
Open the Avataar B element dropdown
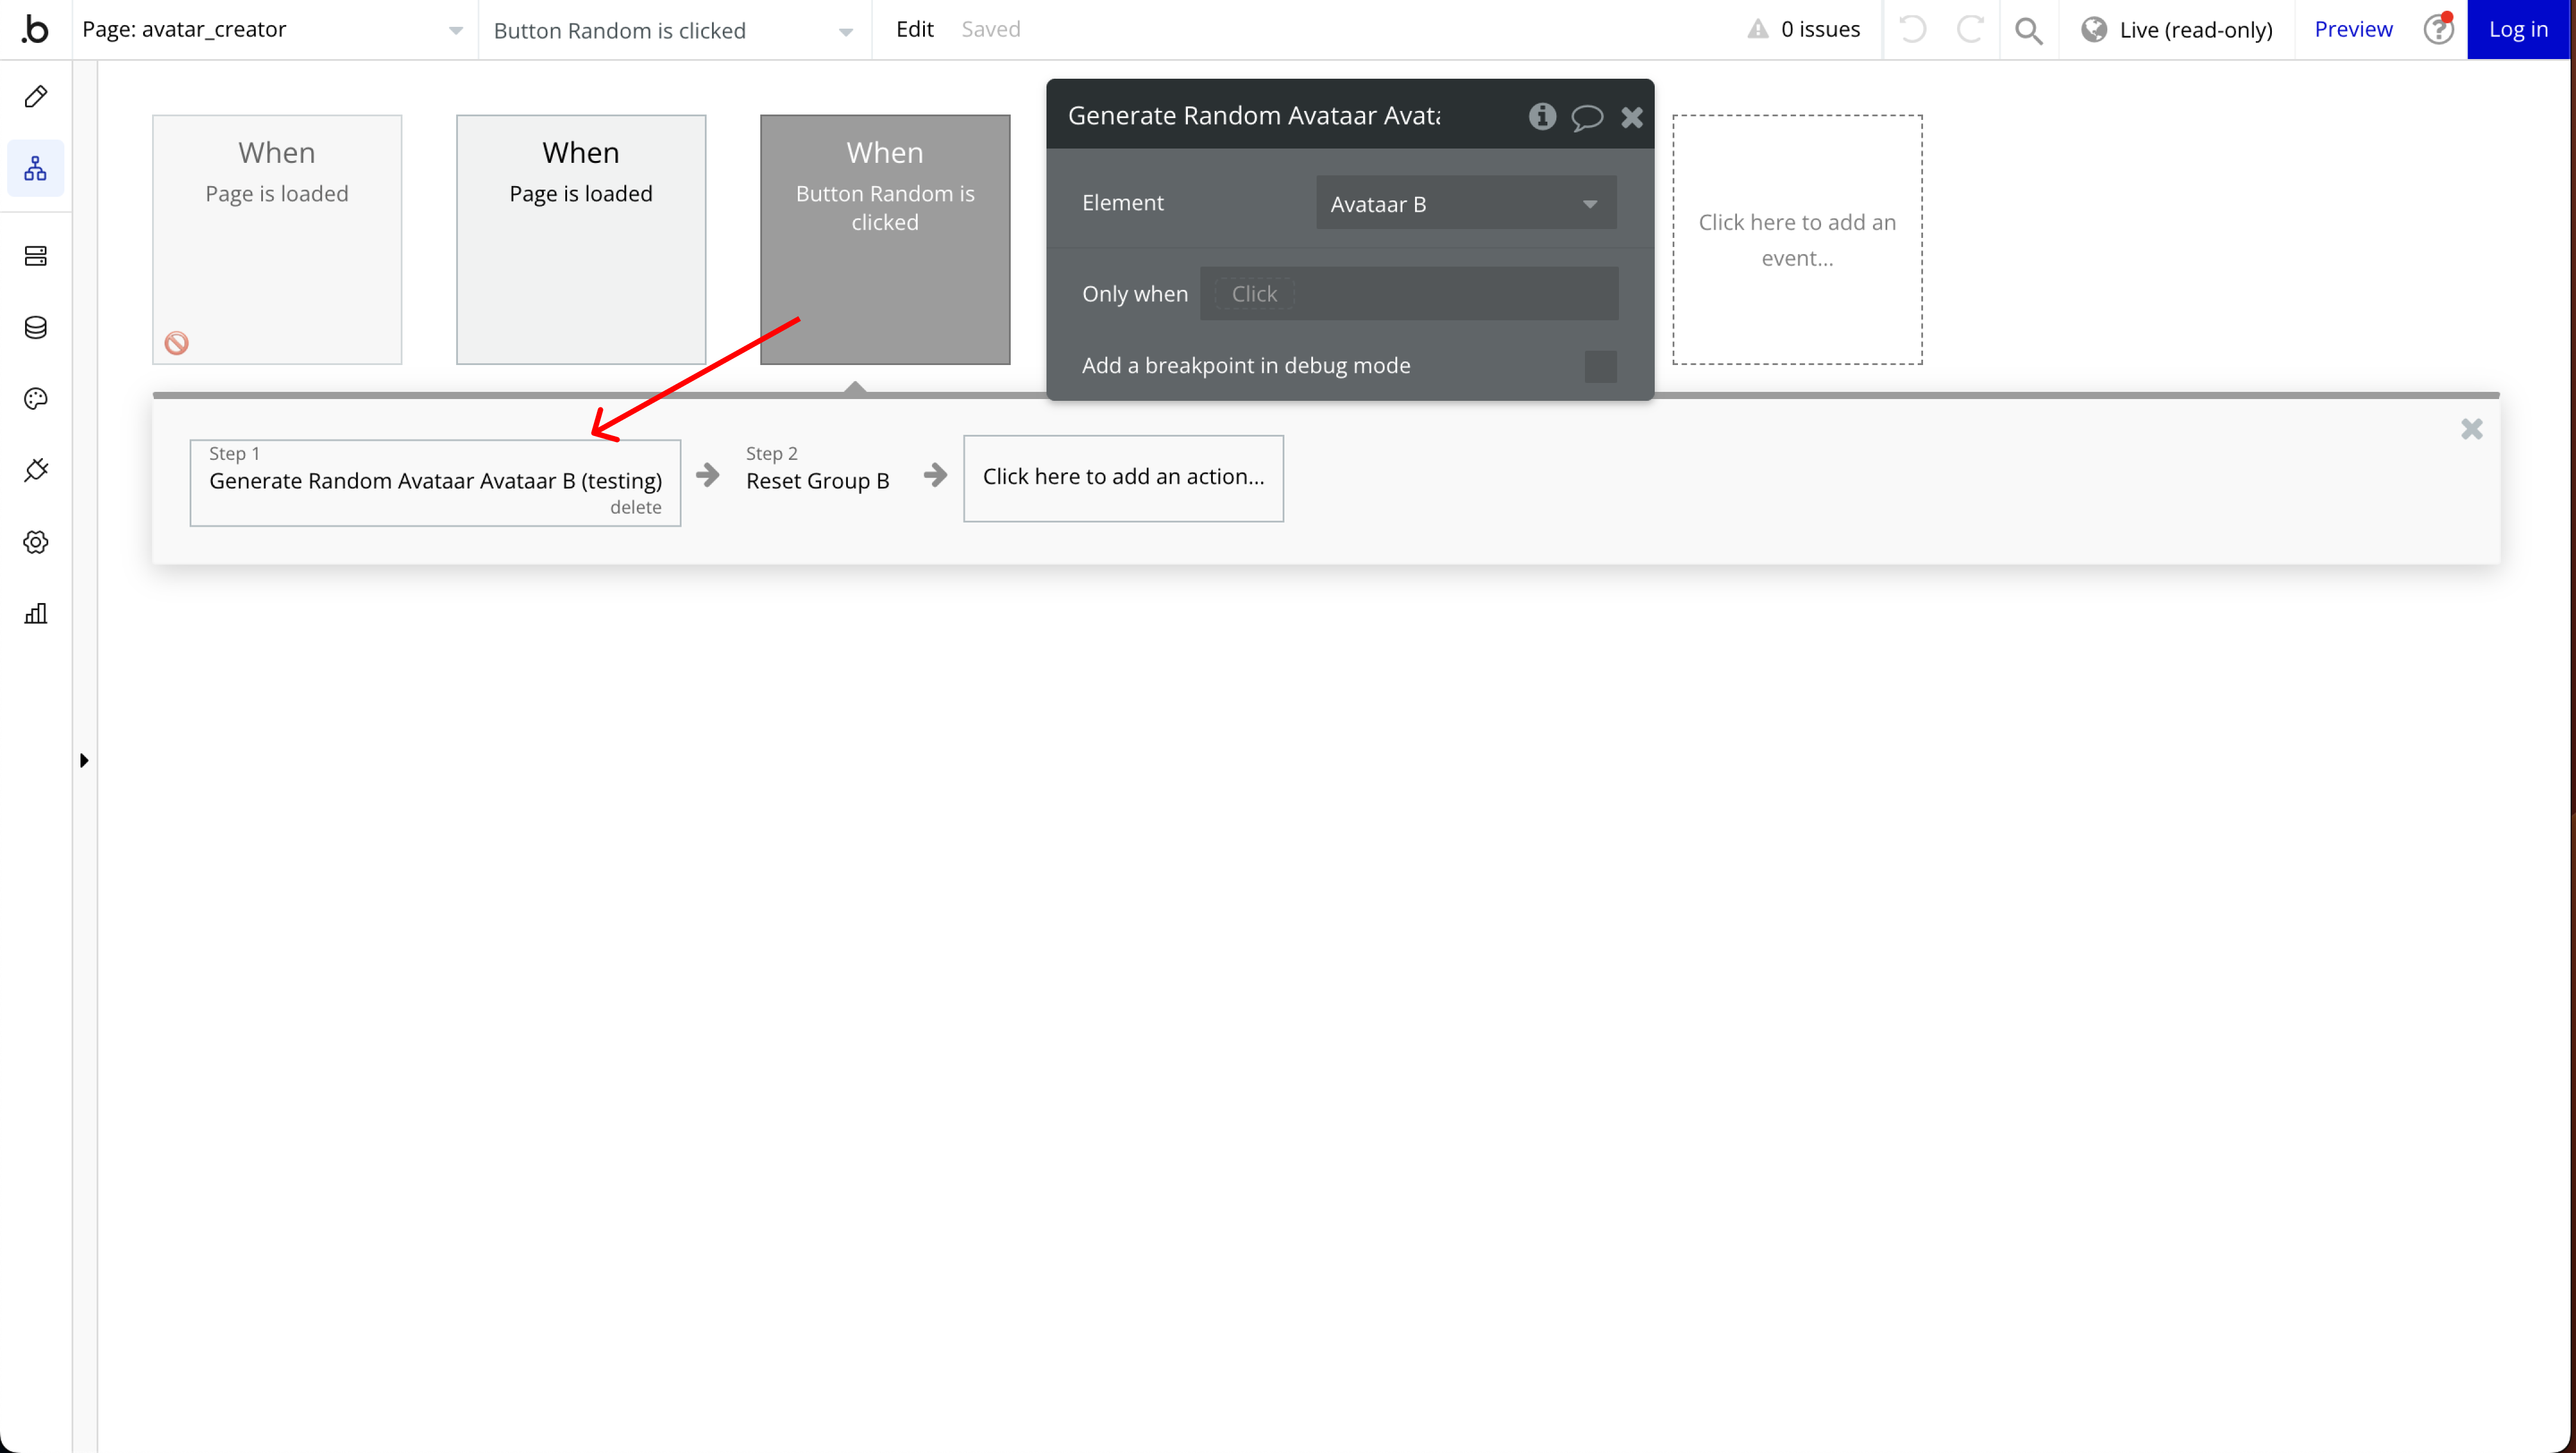tap(1465, 204)
